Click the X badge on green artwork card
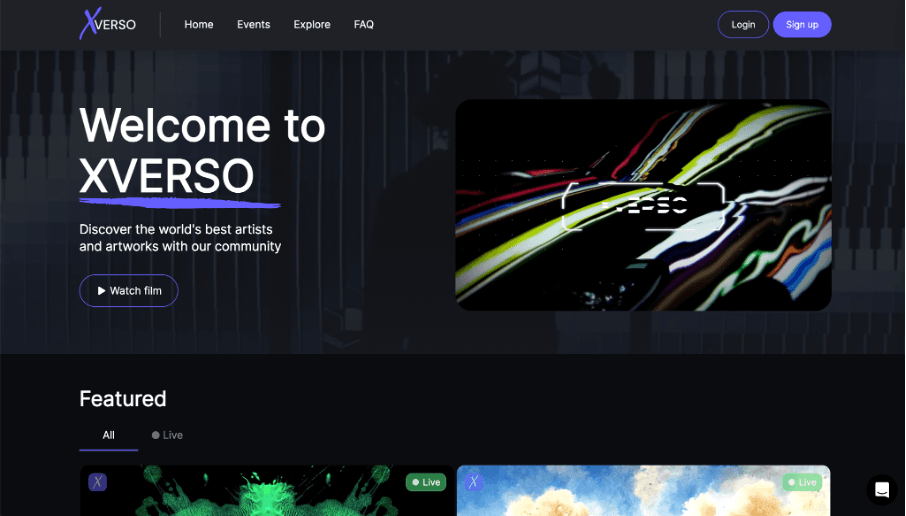906x516 pixels. [x=98, y=482]
